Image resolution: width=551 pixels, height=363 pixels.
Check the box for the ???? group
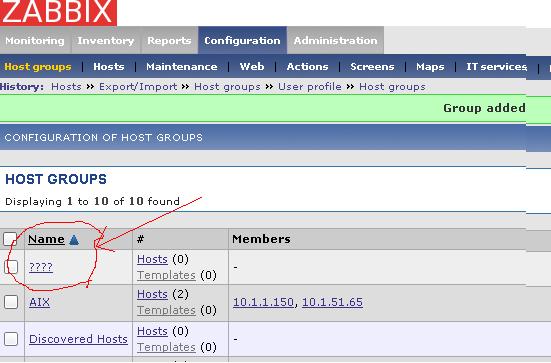click(11, 266)
